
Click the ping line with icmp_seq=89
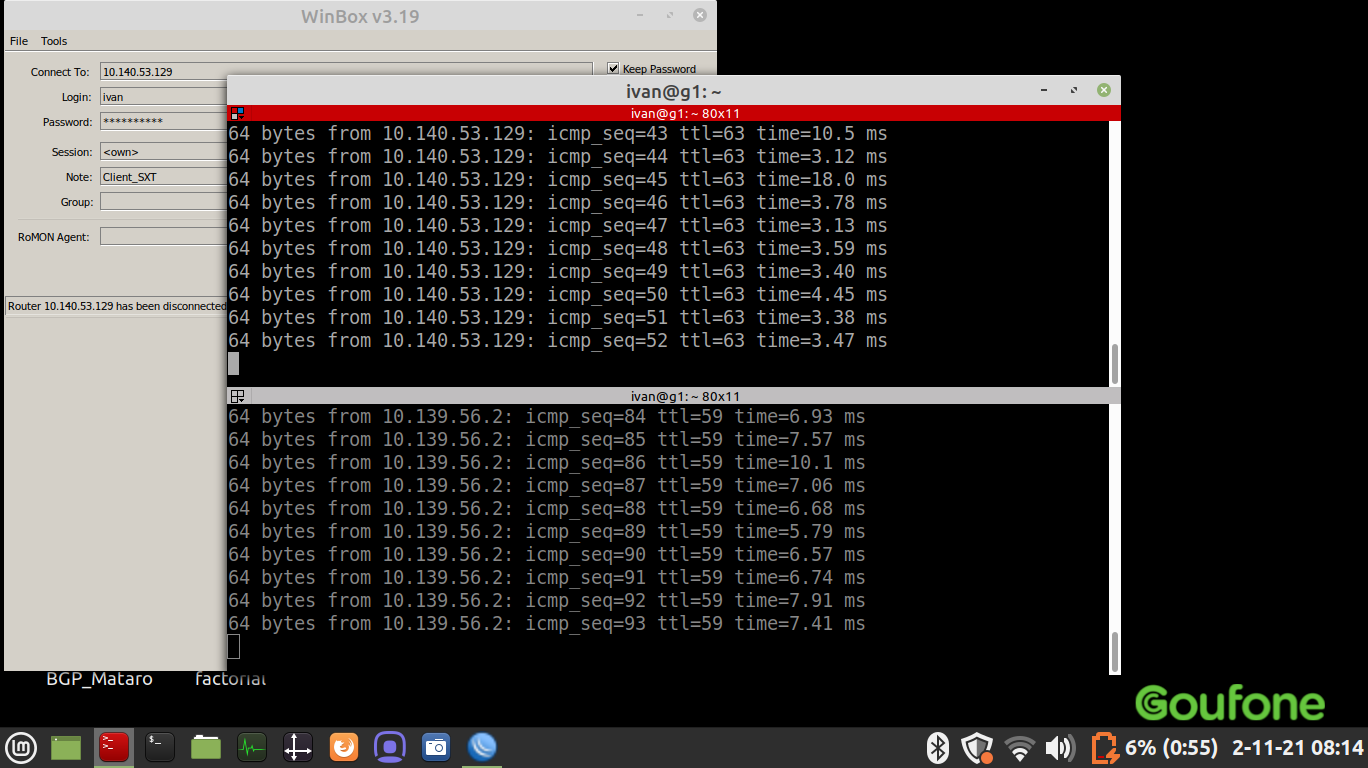coord(547,532)
